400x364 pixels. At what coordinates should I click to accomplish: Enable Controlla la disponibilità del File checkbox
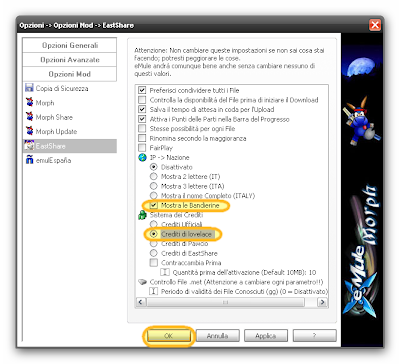(142, 100)
